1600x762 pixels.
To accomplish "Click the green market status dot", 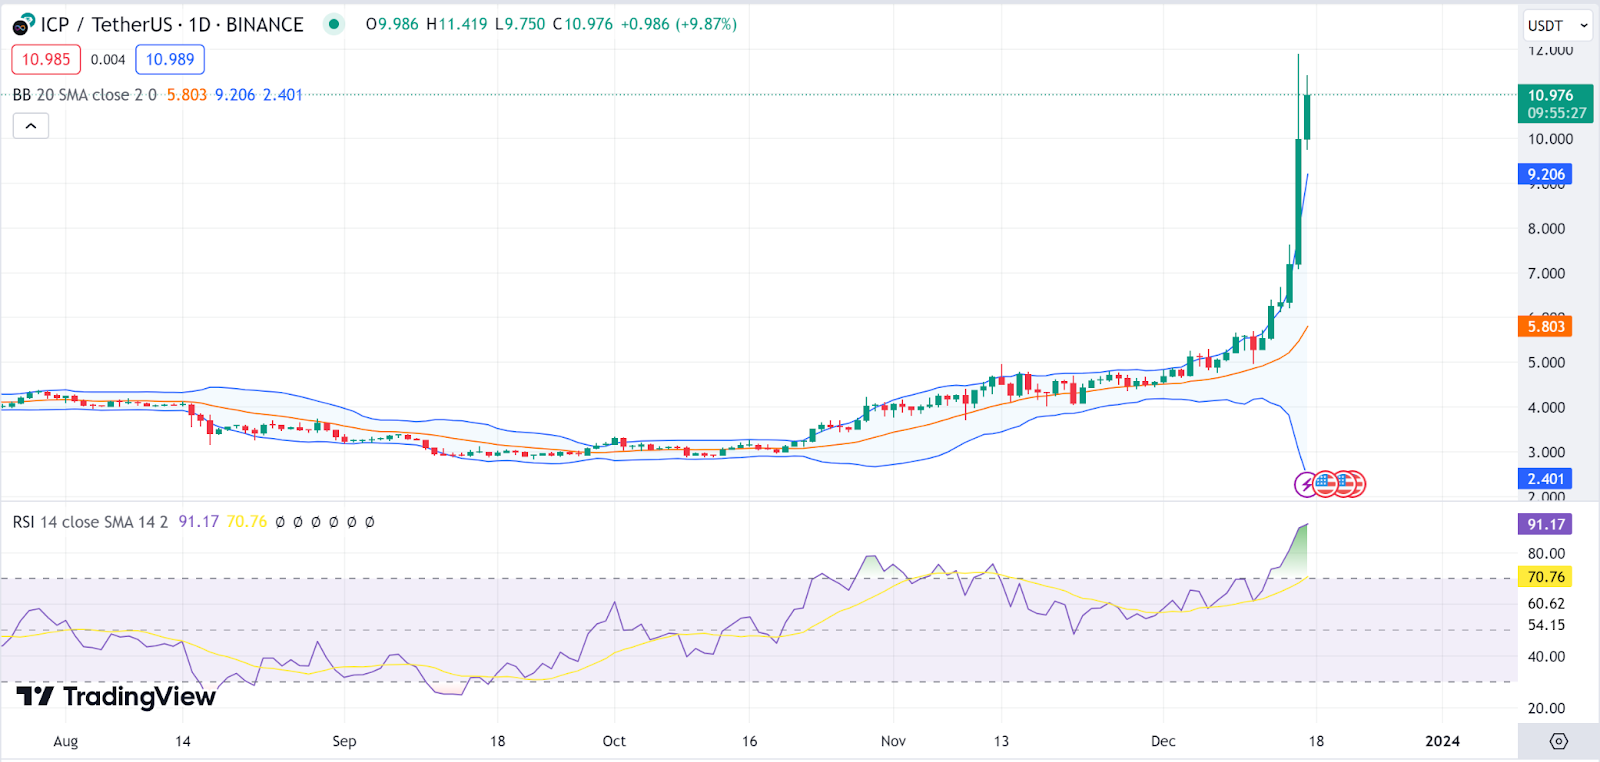I will tap(334, 24).
